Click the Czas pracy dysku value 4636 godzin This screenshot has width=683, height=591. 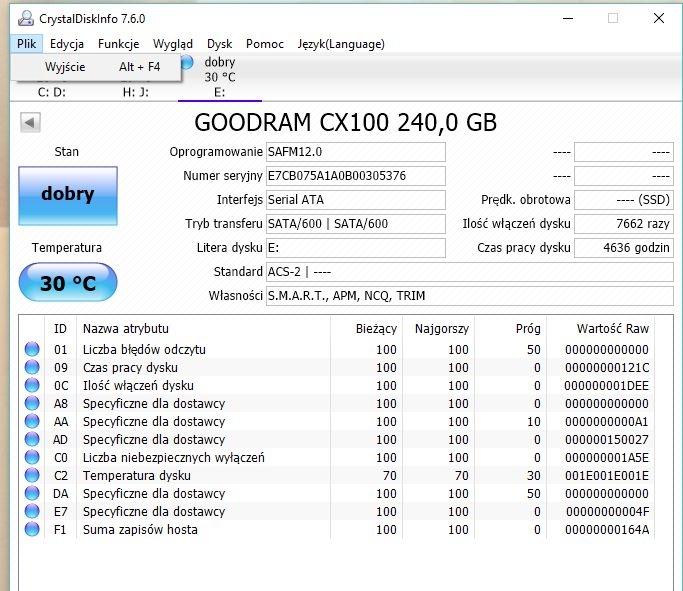click(624, 247)
